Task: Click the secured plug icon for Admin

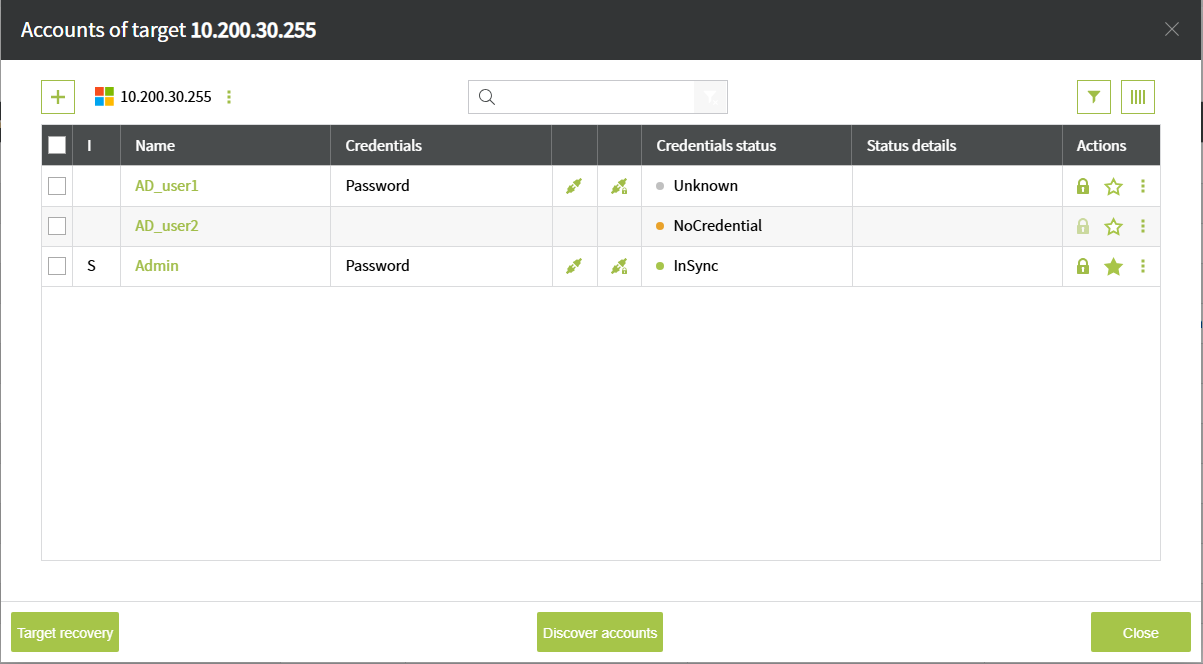Action: [x=619, y=266]
